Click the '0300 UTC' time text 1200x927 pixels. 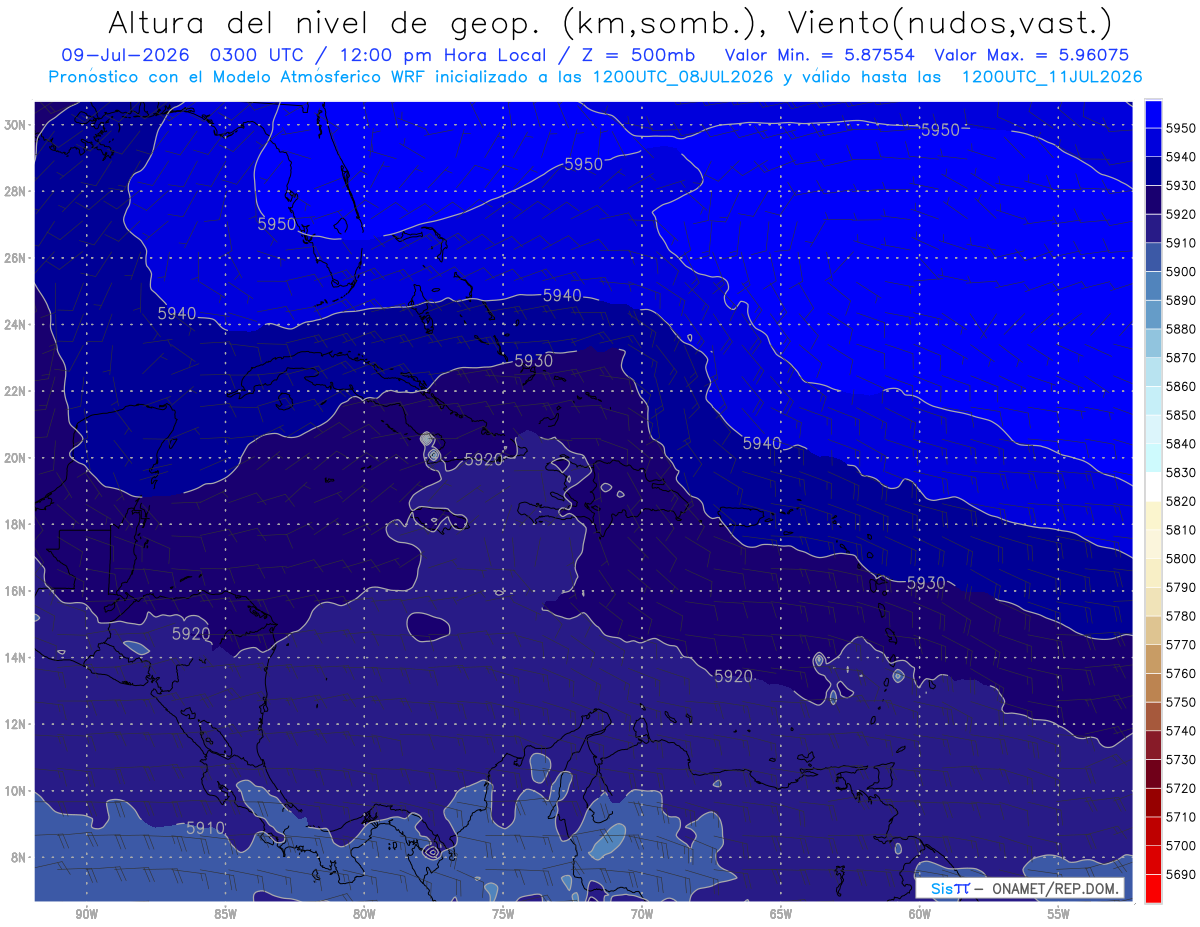coord(259,55)
